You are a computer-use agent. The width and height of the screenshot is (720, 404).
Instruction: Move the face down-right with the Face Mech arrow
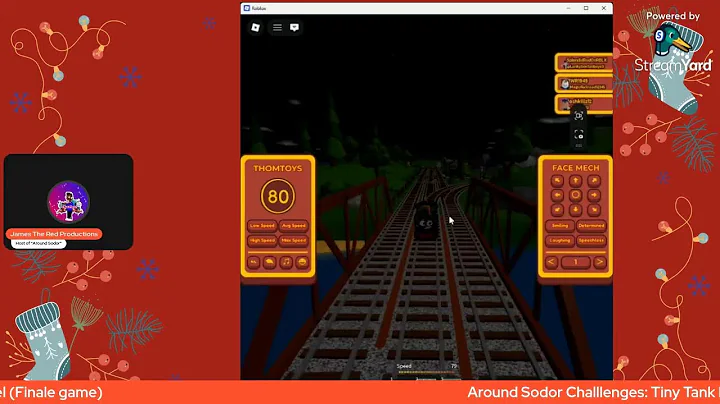(x=594, y=210)
